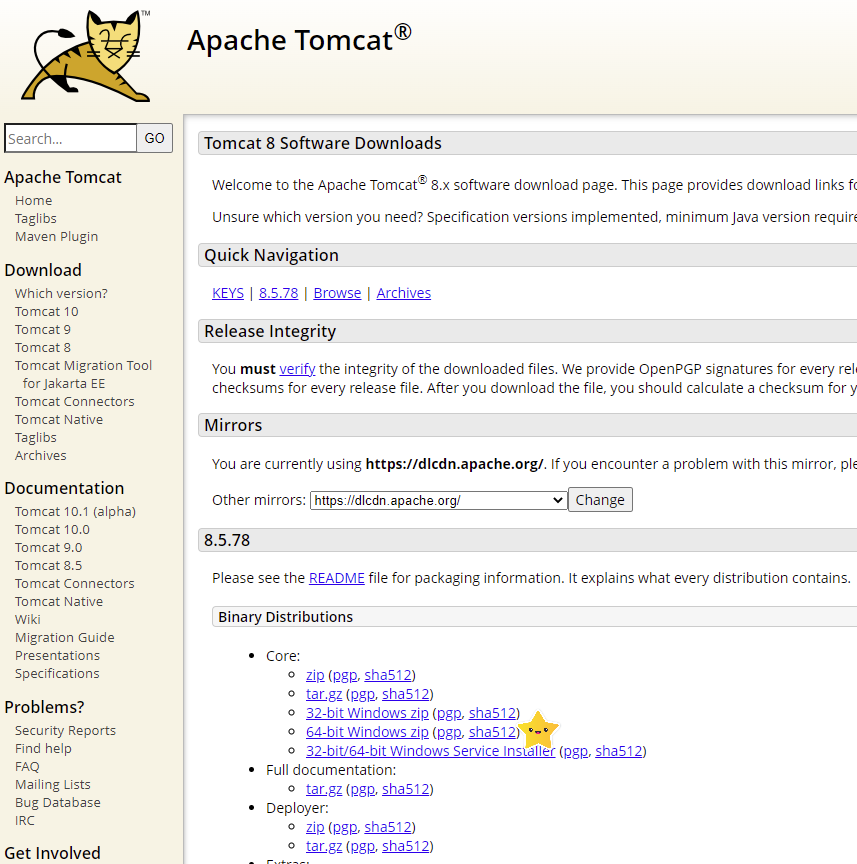This screenshot has height=864, width=857.
Task: Open sha512 for Windows Service Installer
Action: [x=619, y=751]
